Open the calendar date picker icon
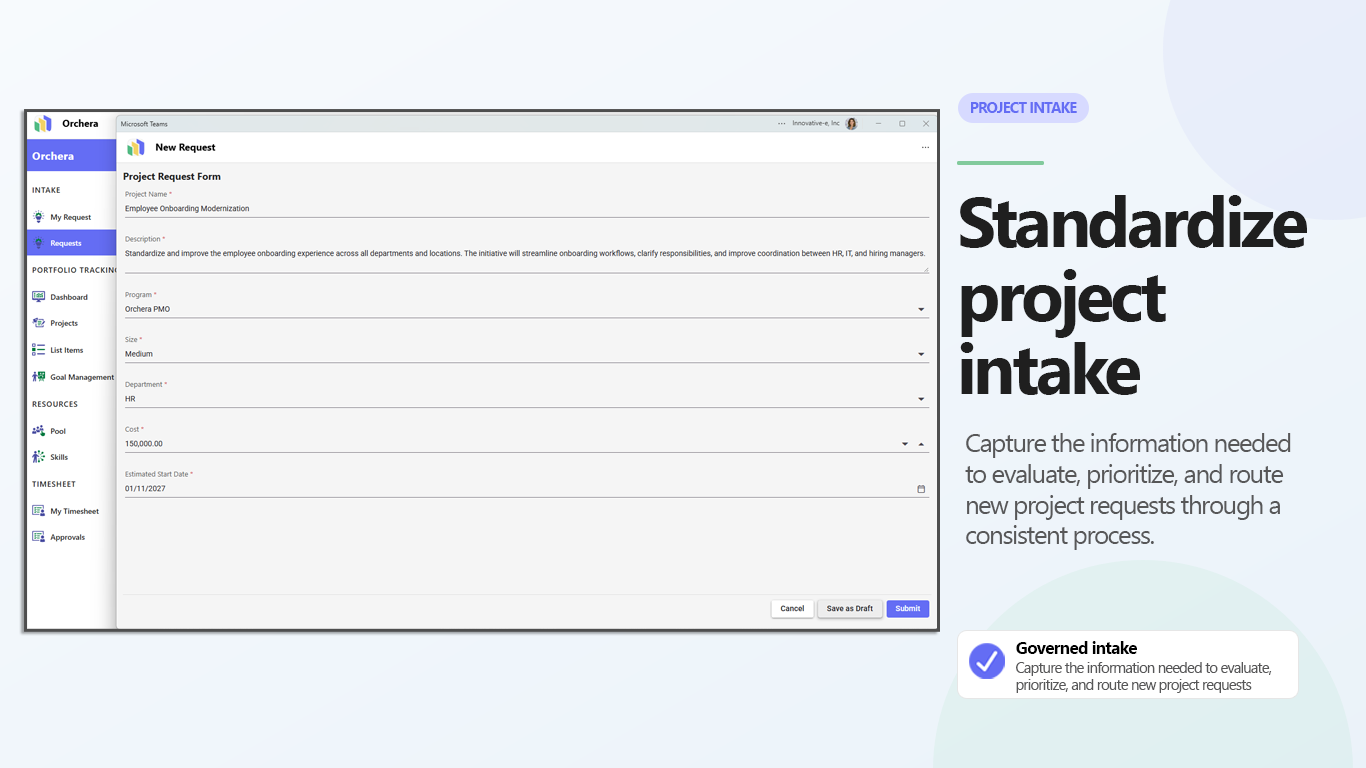This screenshot has height=768, width=1366. click(921, 489)
